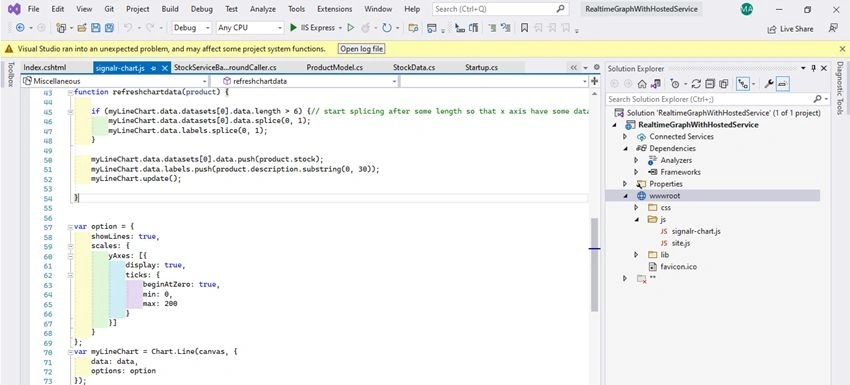Click the Save All icon
Screen dimensions: 850x385
(109, 28)
